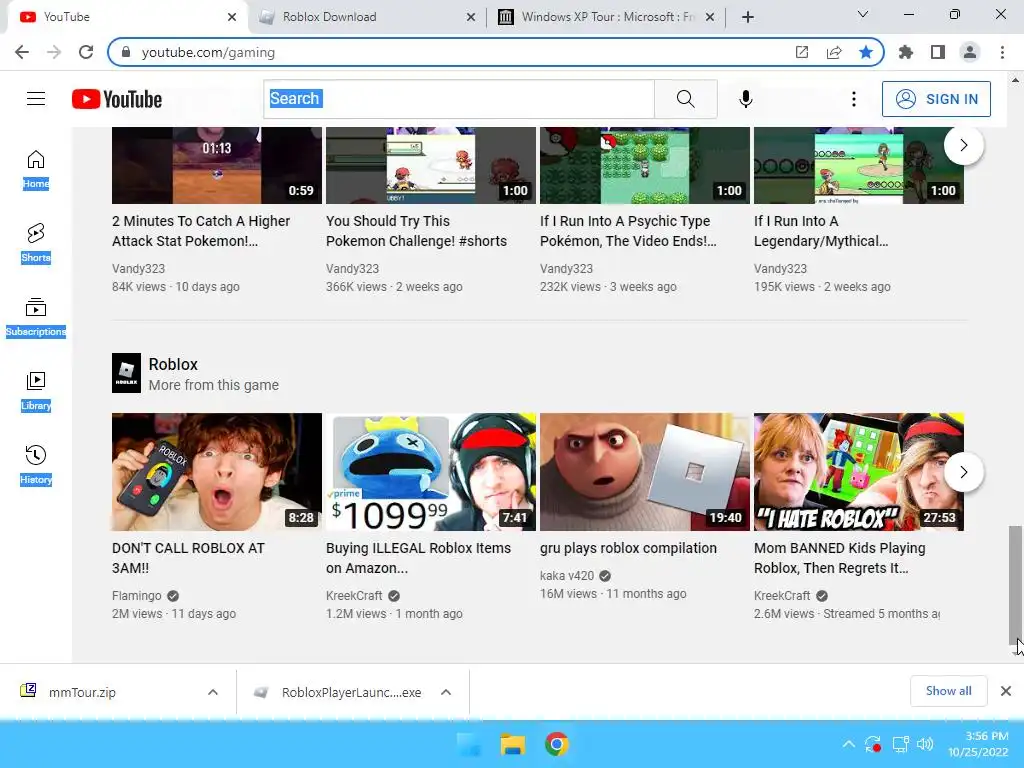Image resolution: width=1024 pixels, height=768 pixels.
Task: Open YouTube settings three-dot menu
Action: pos(854,99)
